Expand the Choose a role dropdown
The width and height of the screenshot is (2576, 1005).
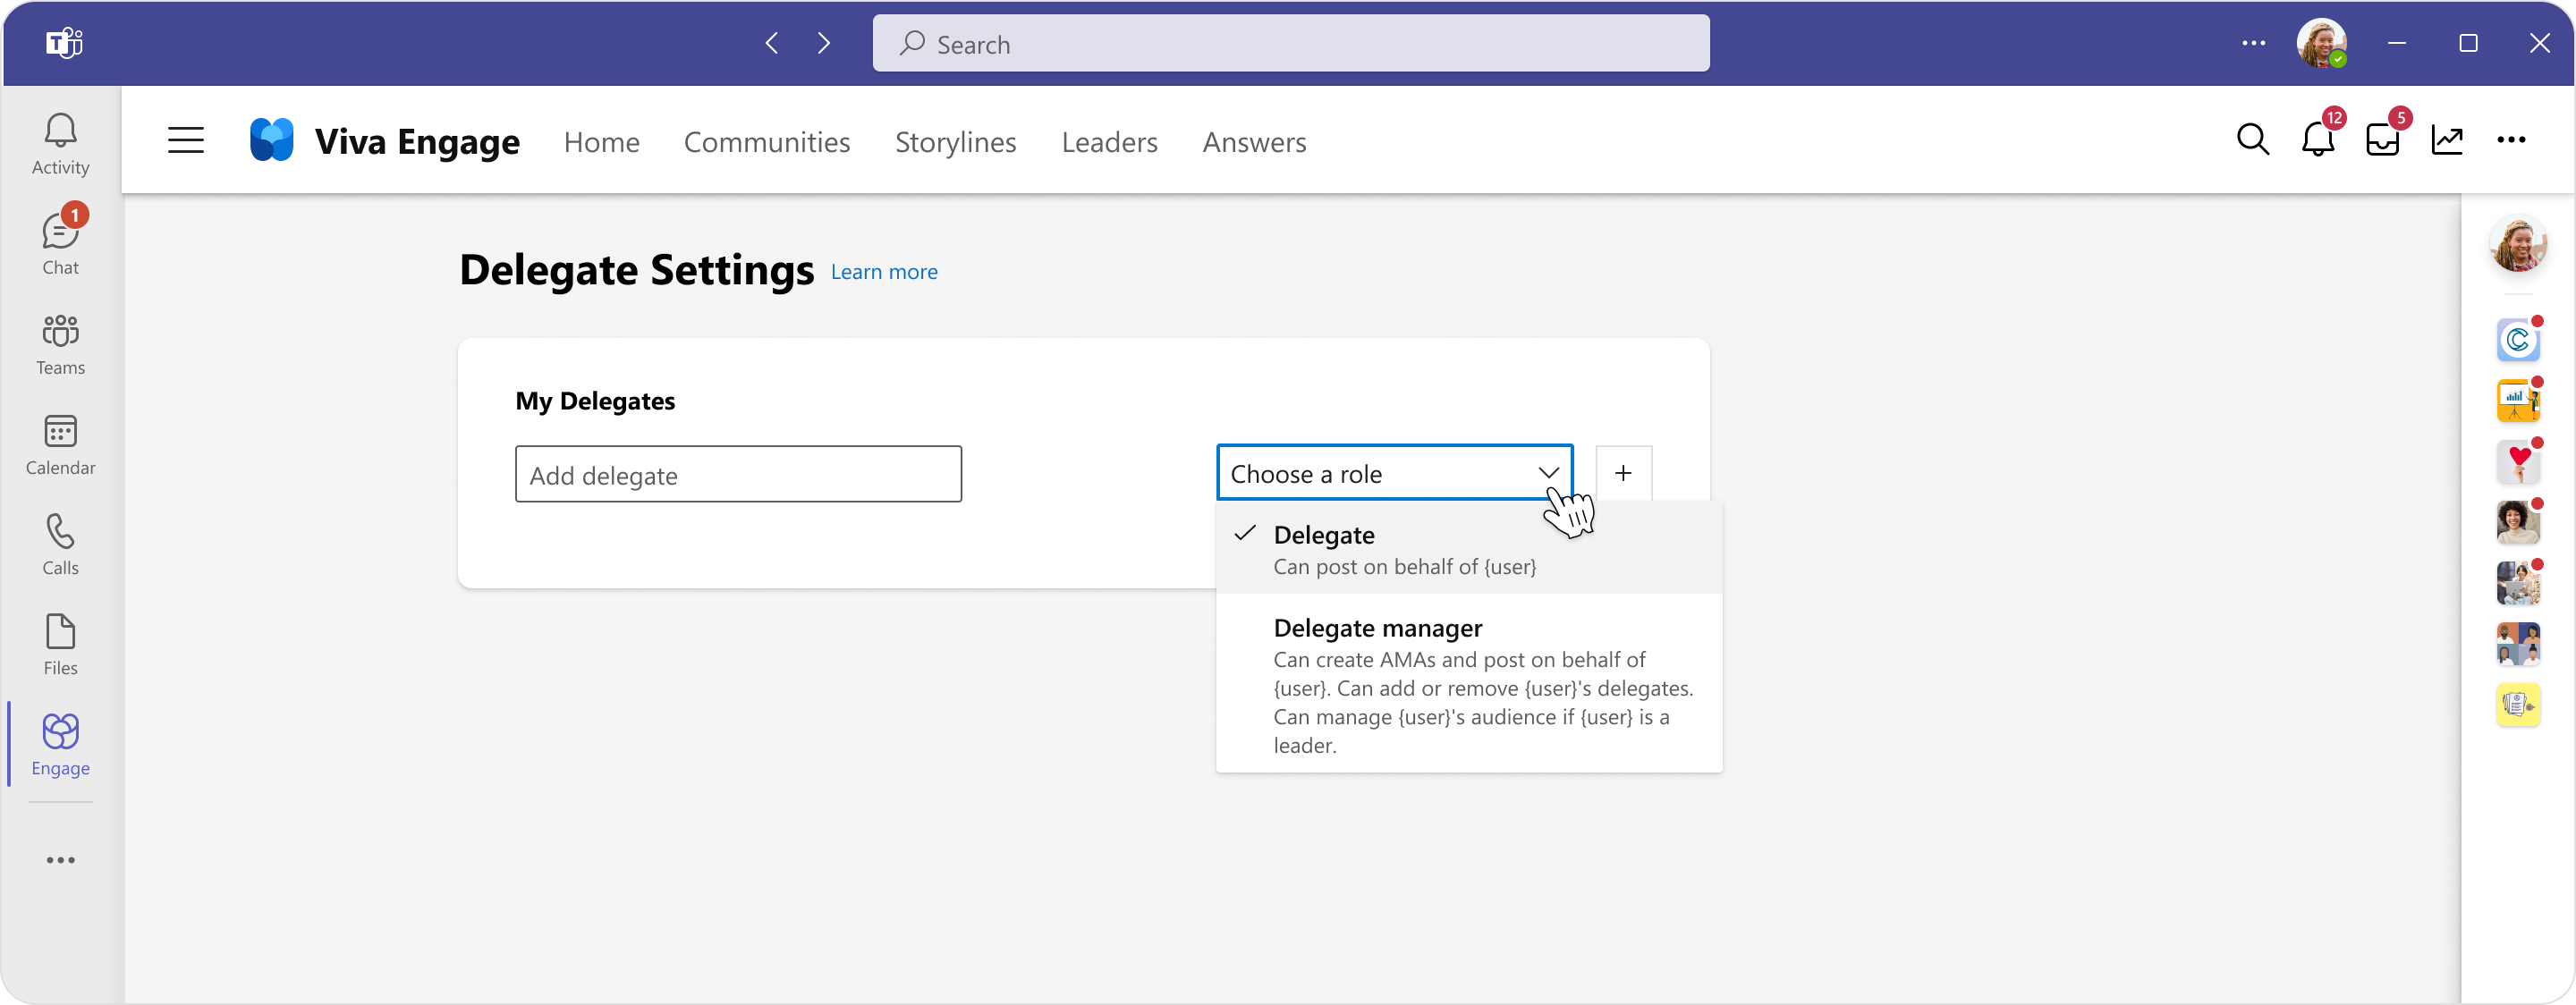(1394, 473)
